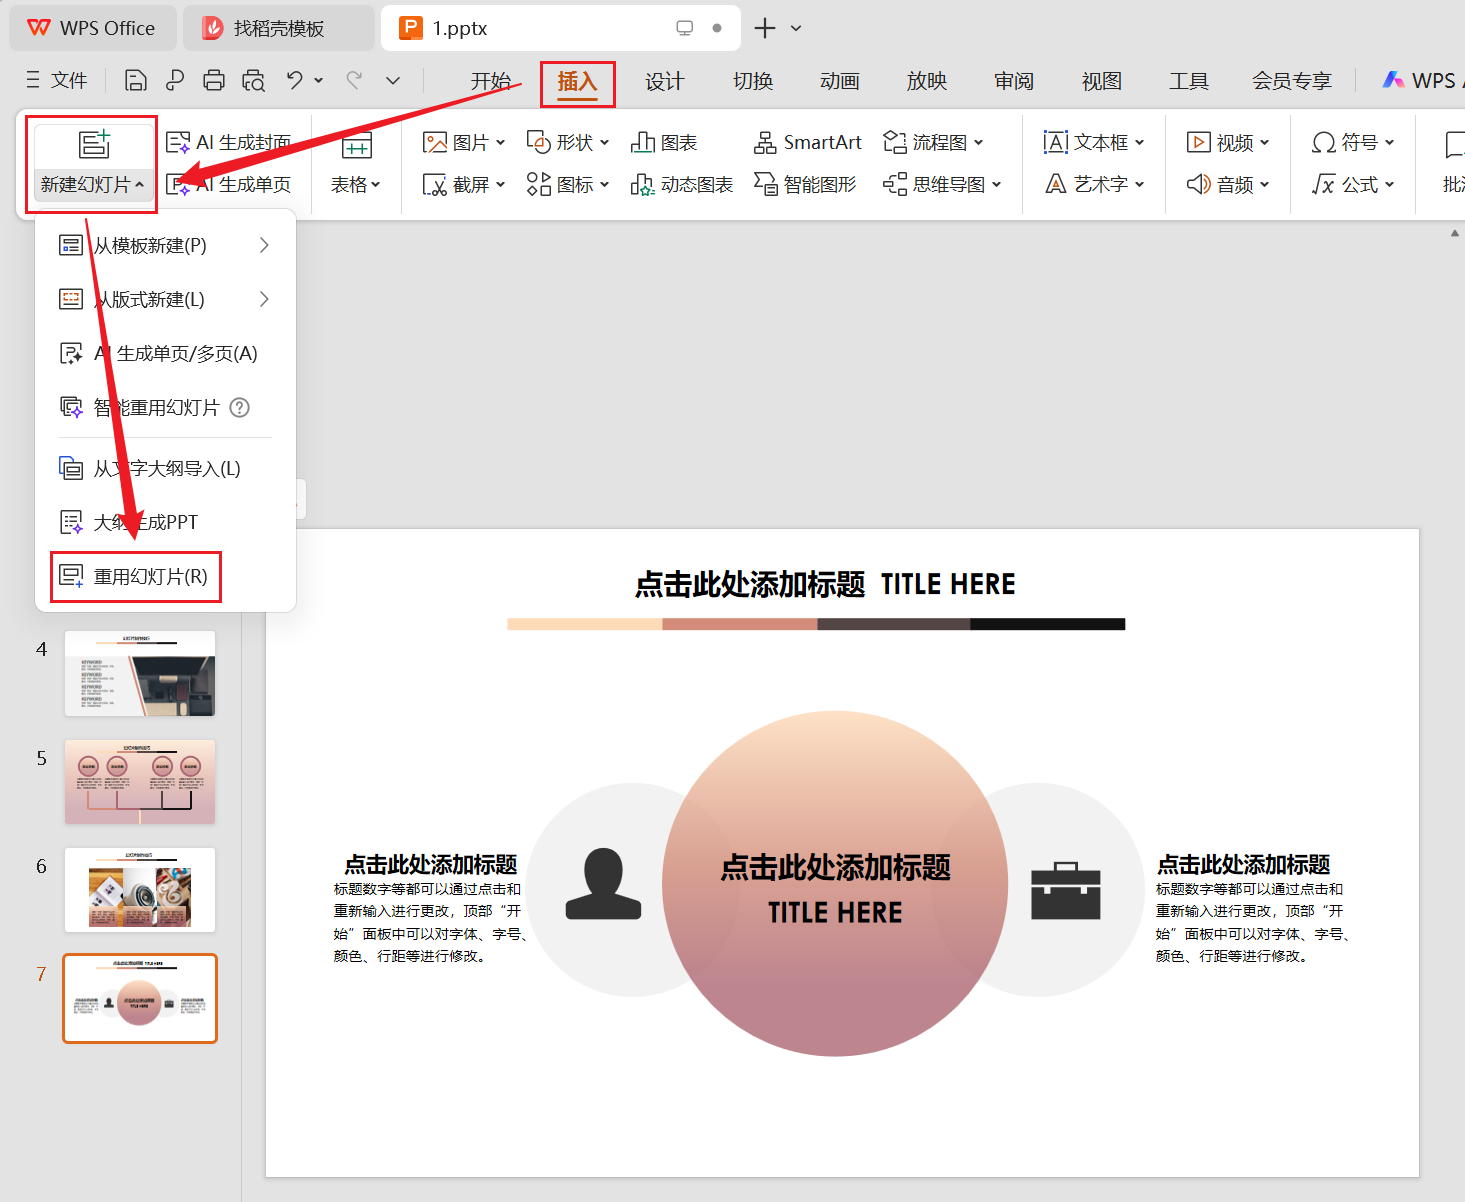Insert a 文本框 text box
This screenshot has height=1202, width=1465.
pos(1092,142)
